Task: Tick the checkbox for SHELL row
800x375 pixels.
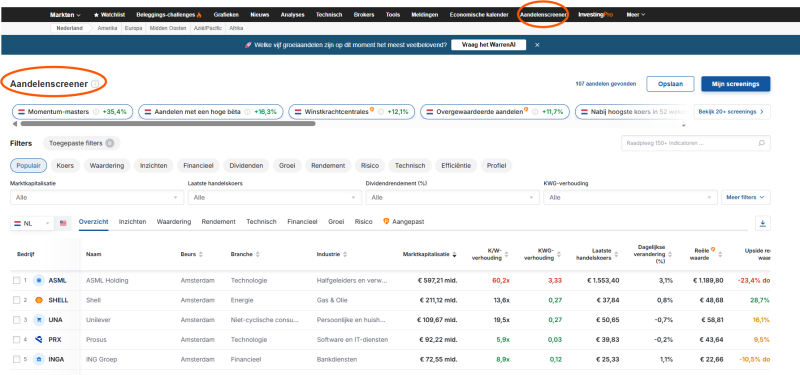Action: point(17,300)
